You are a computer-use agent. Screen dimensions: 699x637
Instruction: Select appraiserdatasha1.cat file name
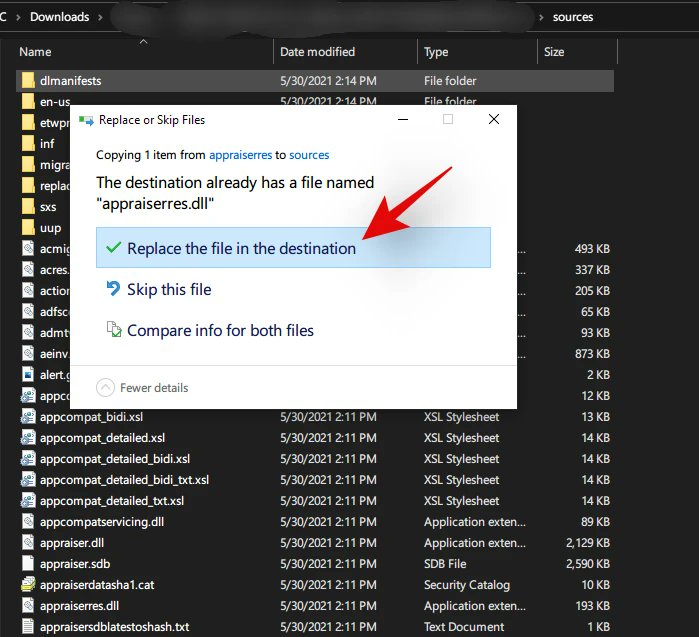pyautogui.click(x=97, y=584)
